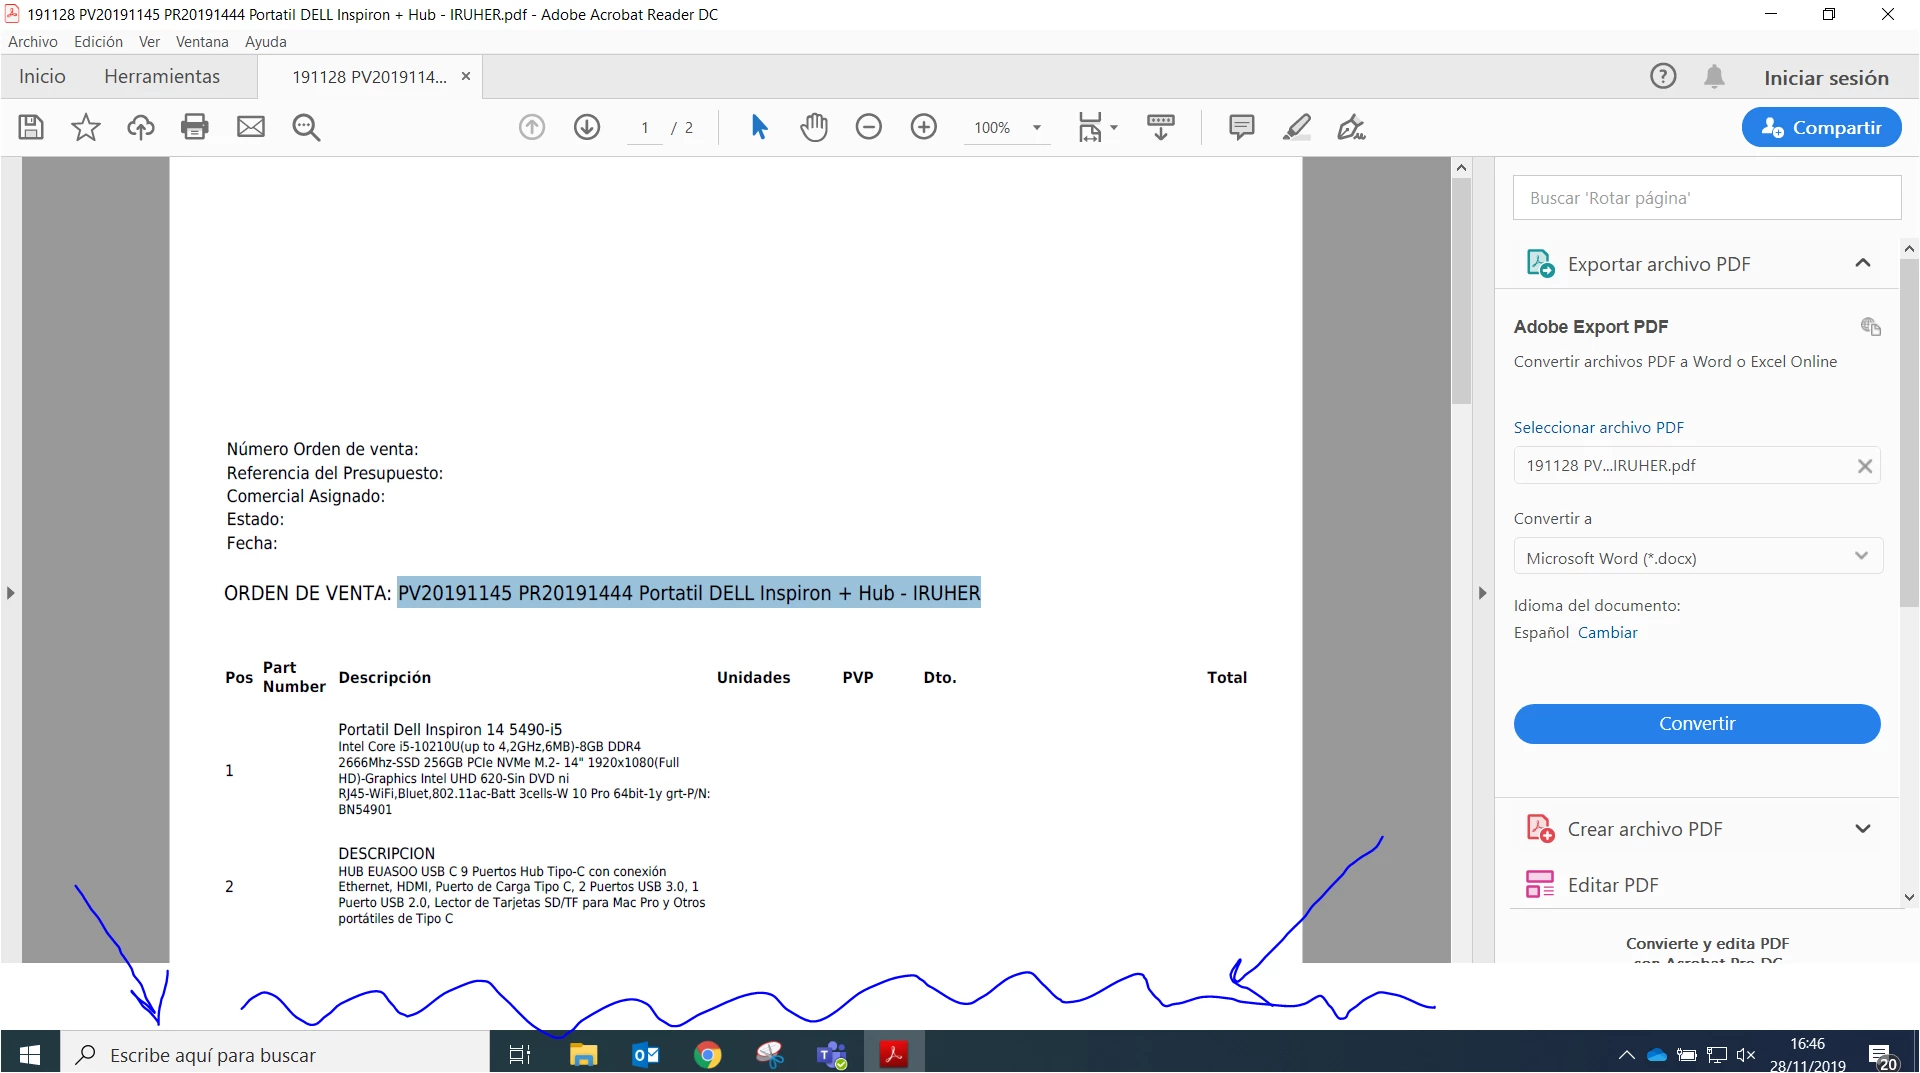Image resolution: width=1920 pixels, height=1073 pixels.
Task: Expand the left navigation pane arrow
Action: [x=11, y=593]
